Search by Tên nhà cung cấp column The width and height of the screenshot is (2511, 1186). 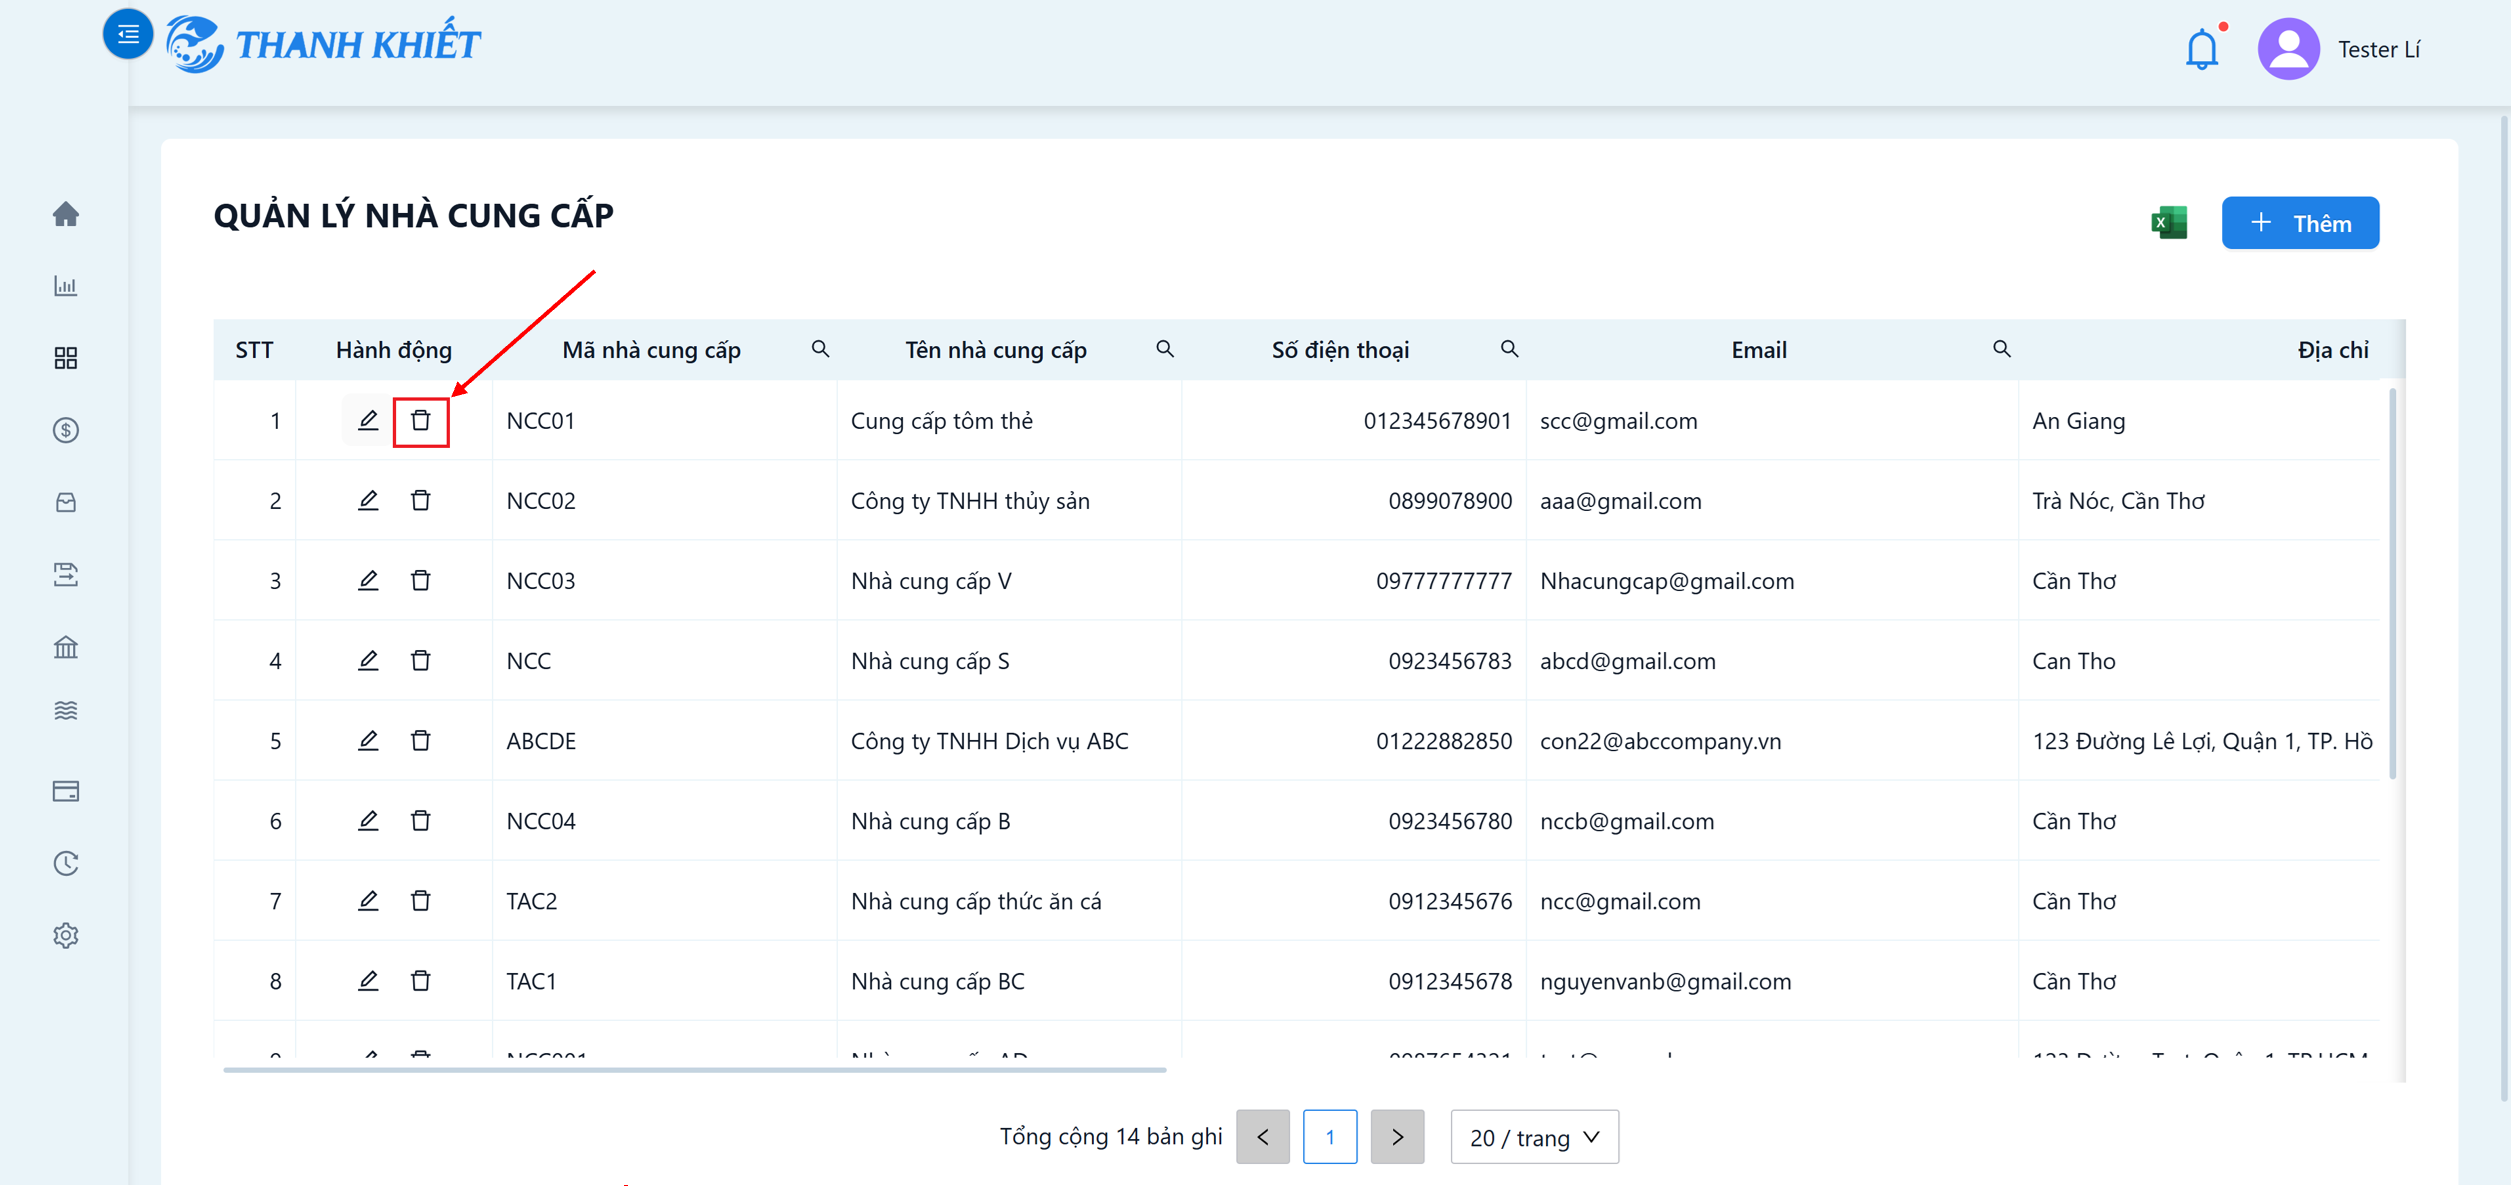point(1165,349)
